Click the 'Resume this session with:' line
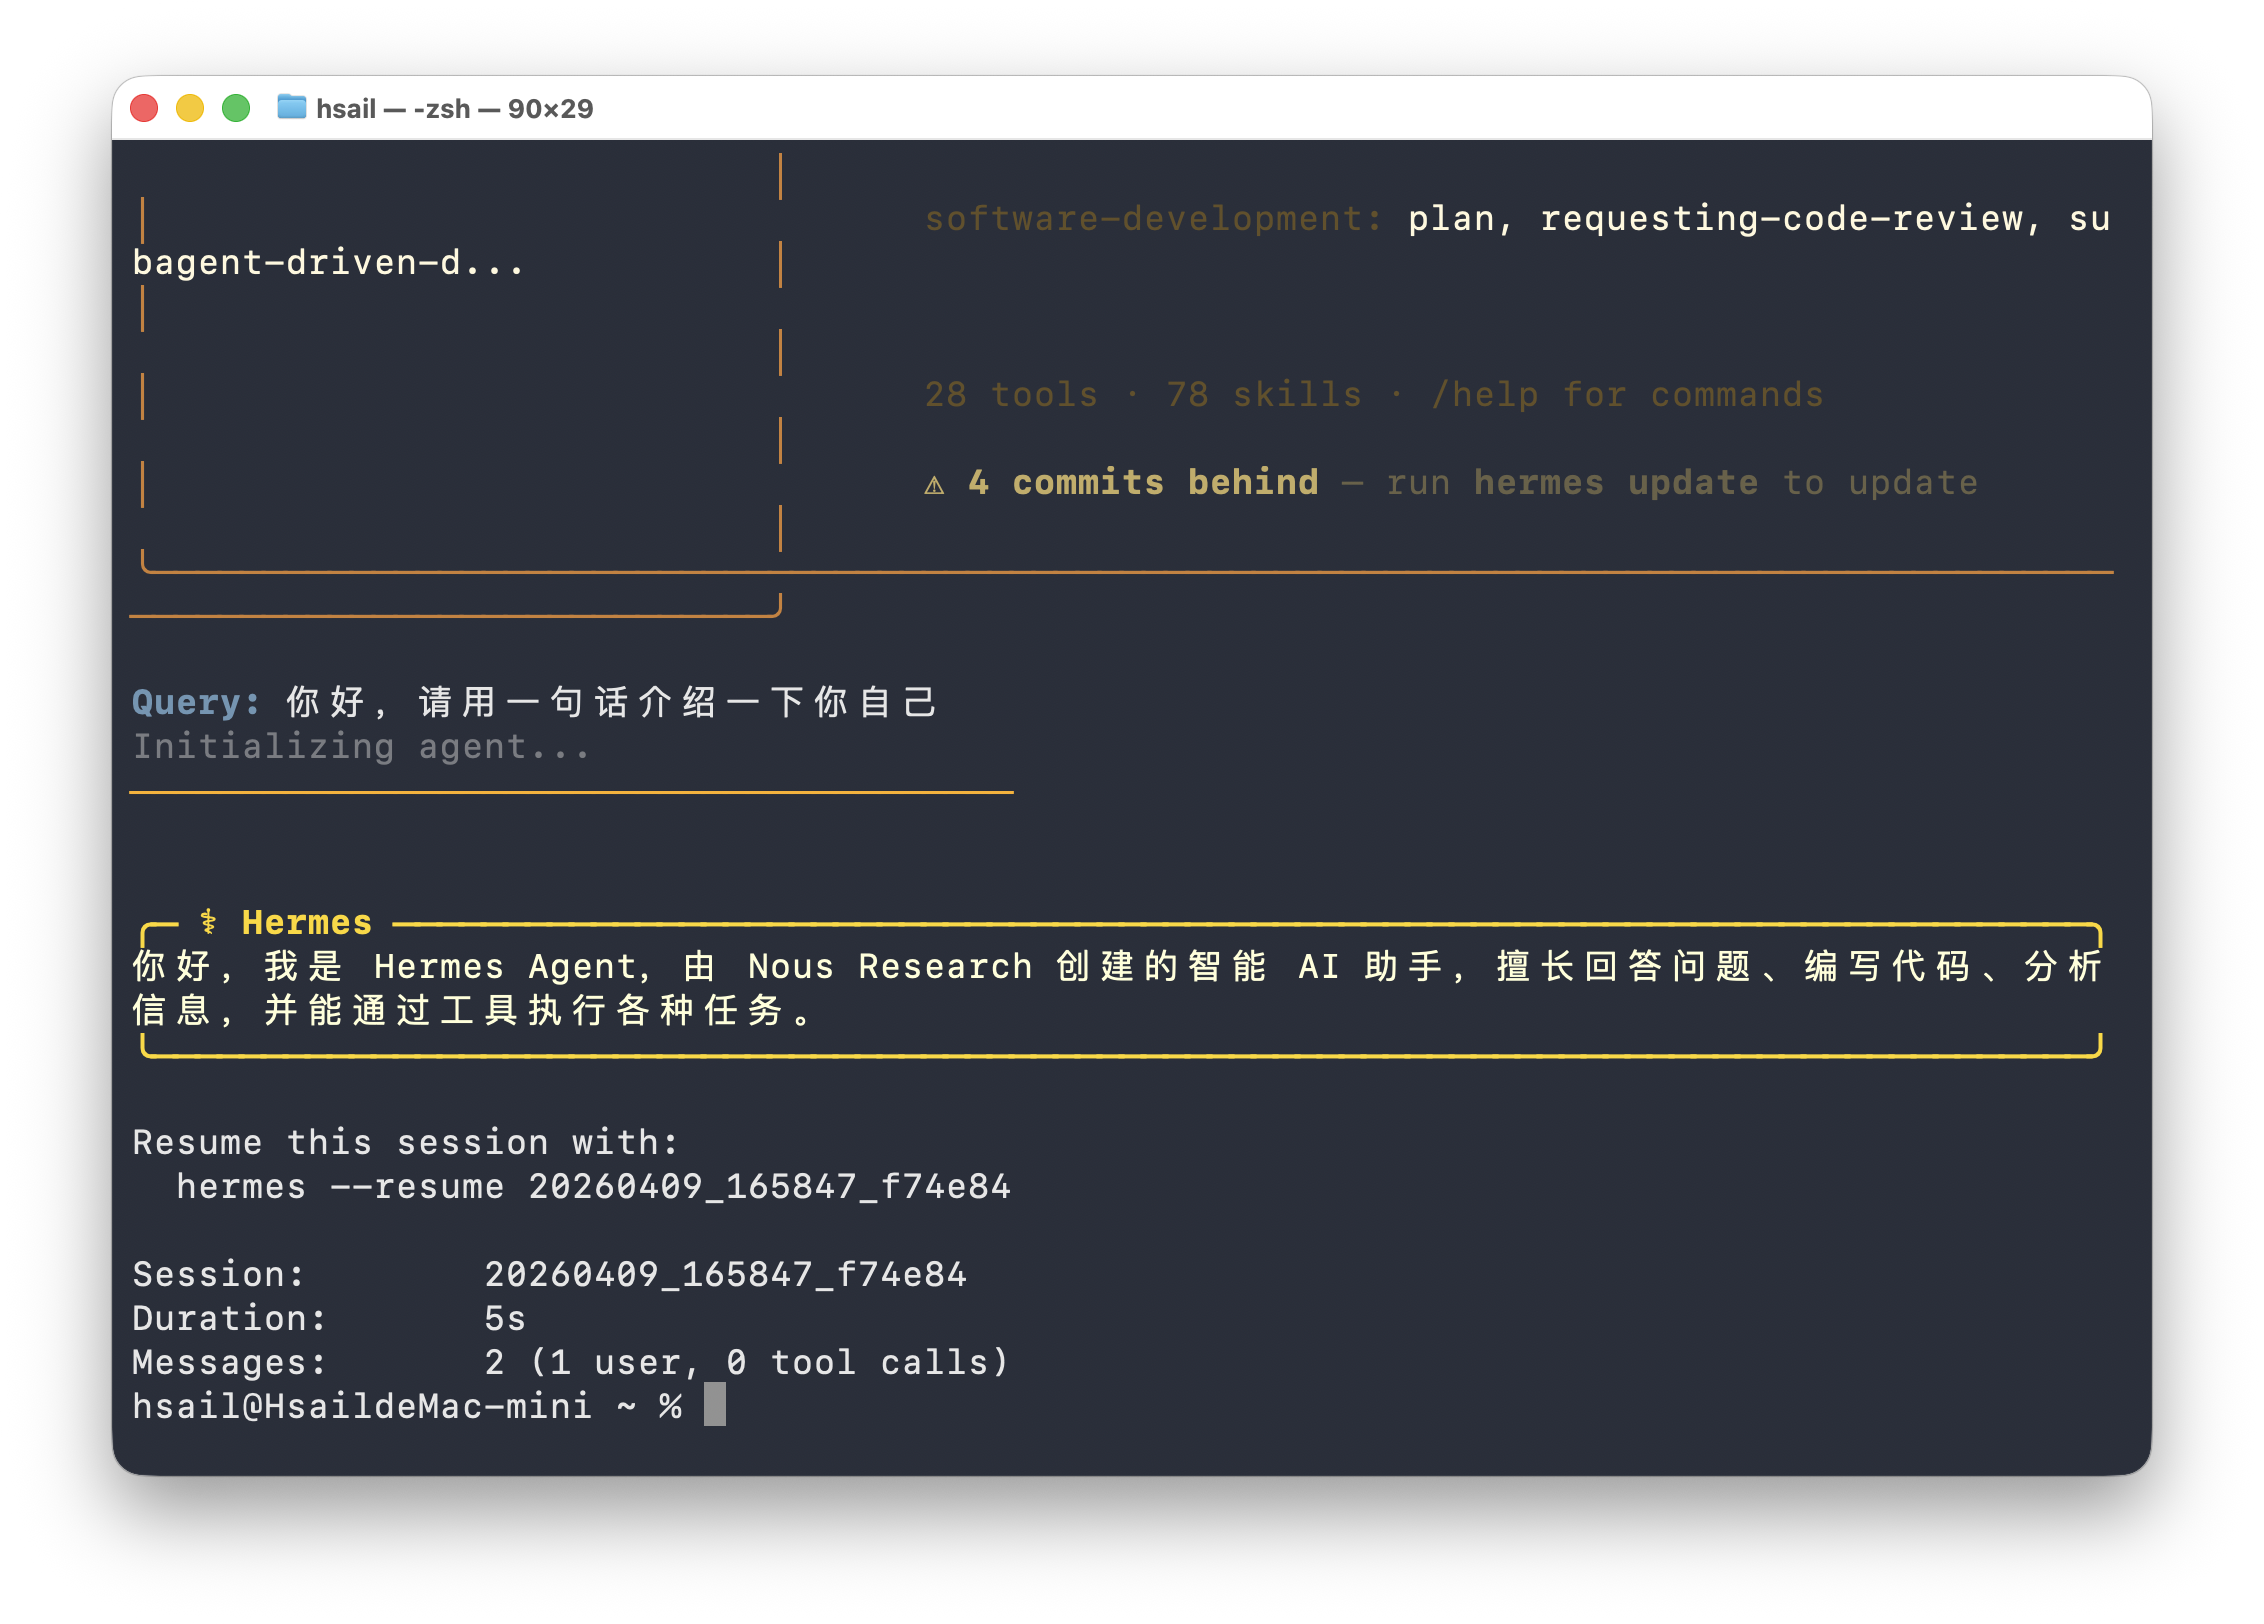Screen dimensions: 2264x1624 click(x=406, y=1143)
